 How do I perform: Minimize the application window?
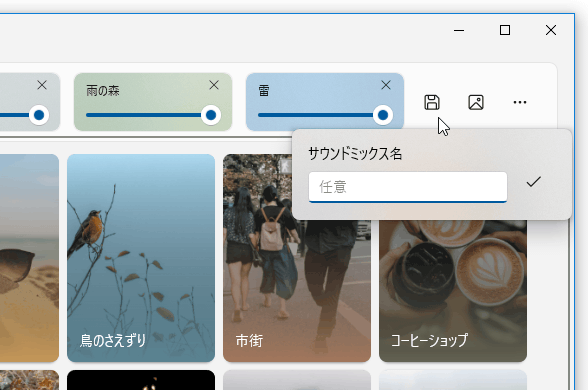pyautogui.click(x=459, y=30)
